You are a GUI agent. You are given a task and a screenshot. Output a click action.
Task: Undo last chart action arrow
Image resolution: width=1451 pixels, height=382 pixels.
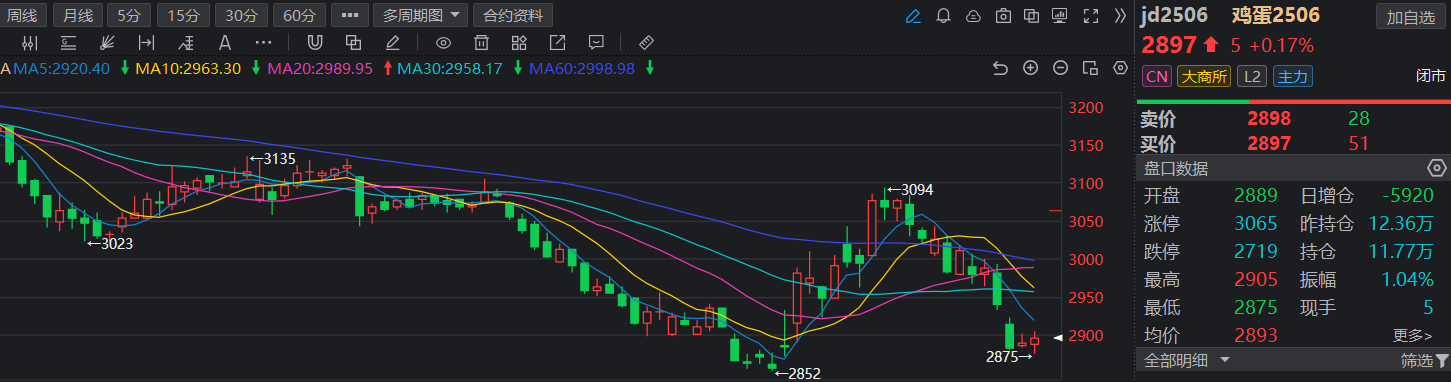point(1000,68)
